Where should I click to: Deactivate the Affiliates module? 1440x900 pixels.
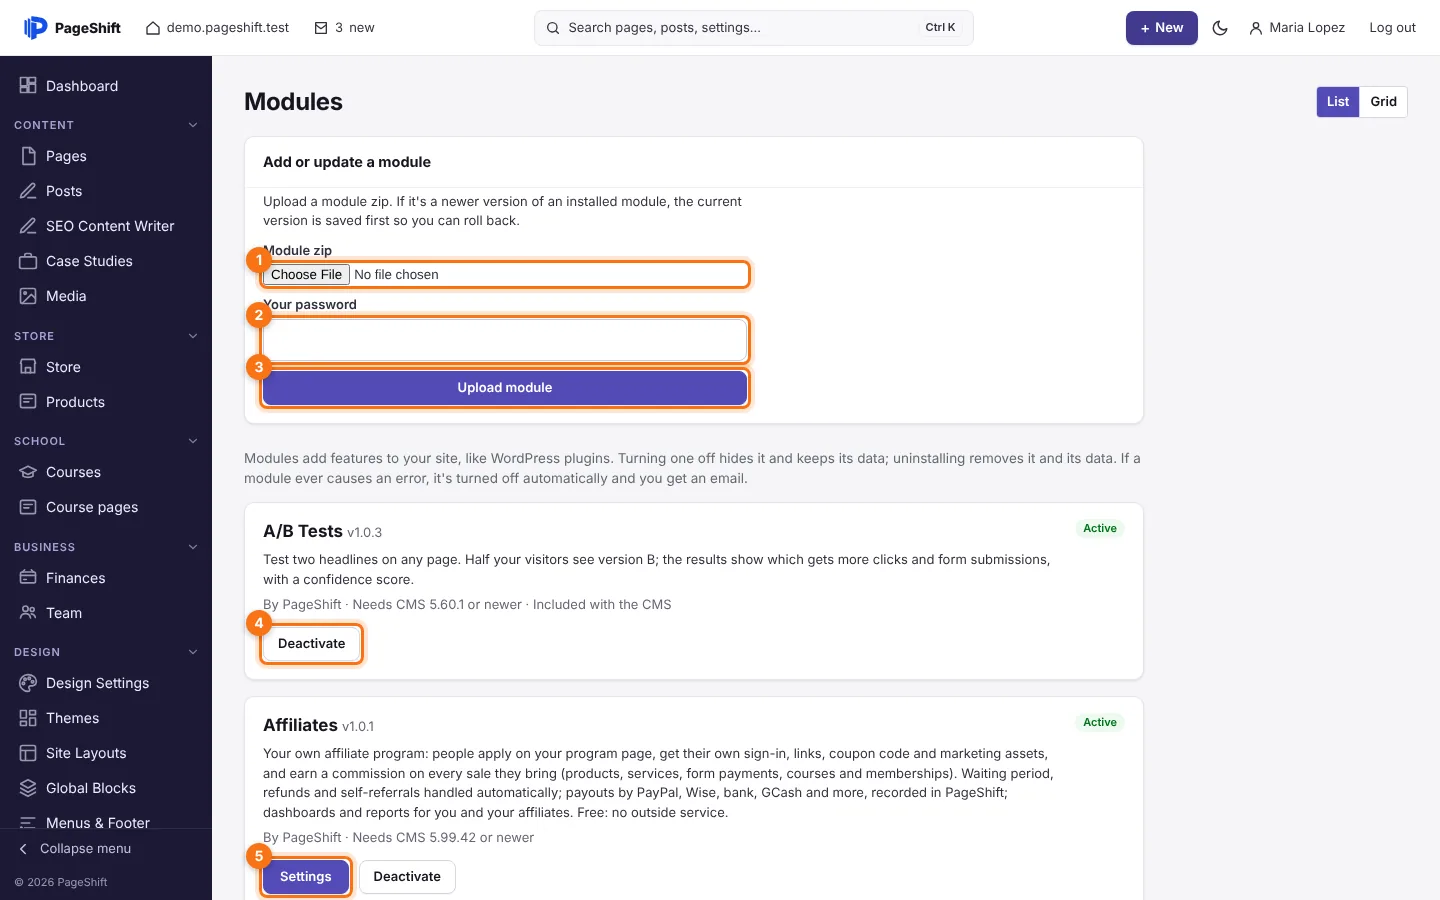[407, 877]
